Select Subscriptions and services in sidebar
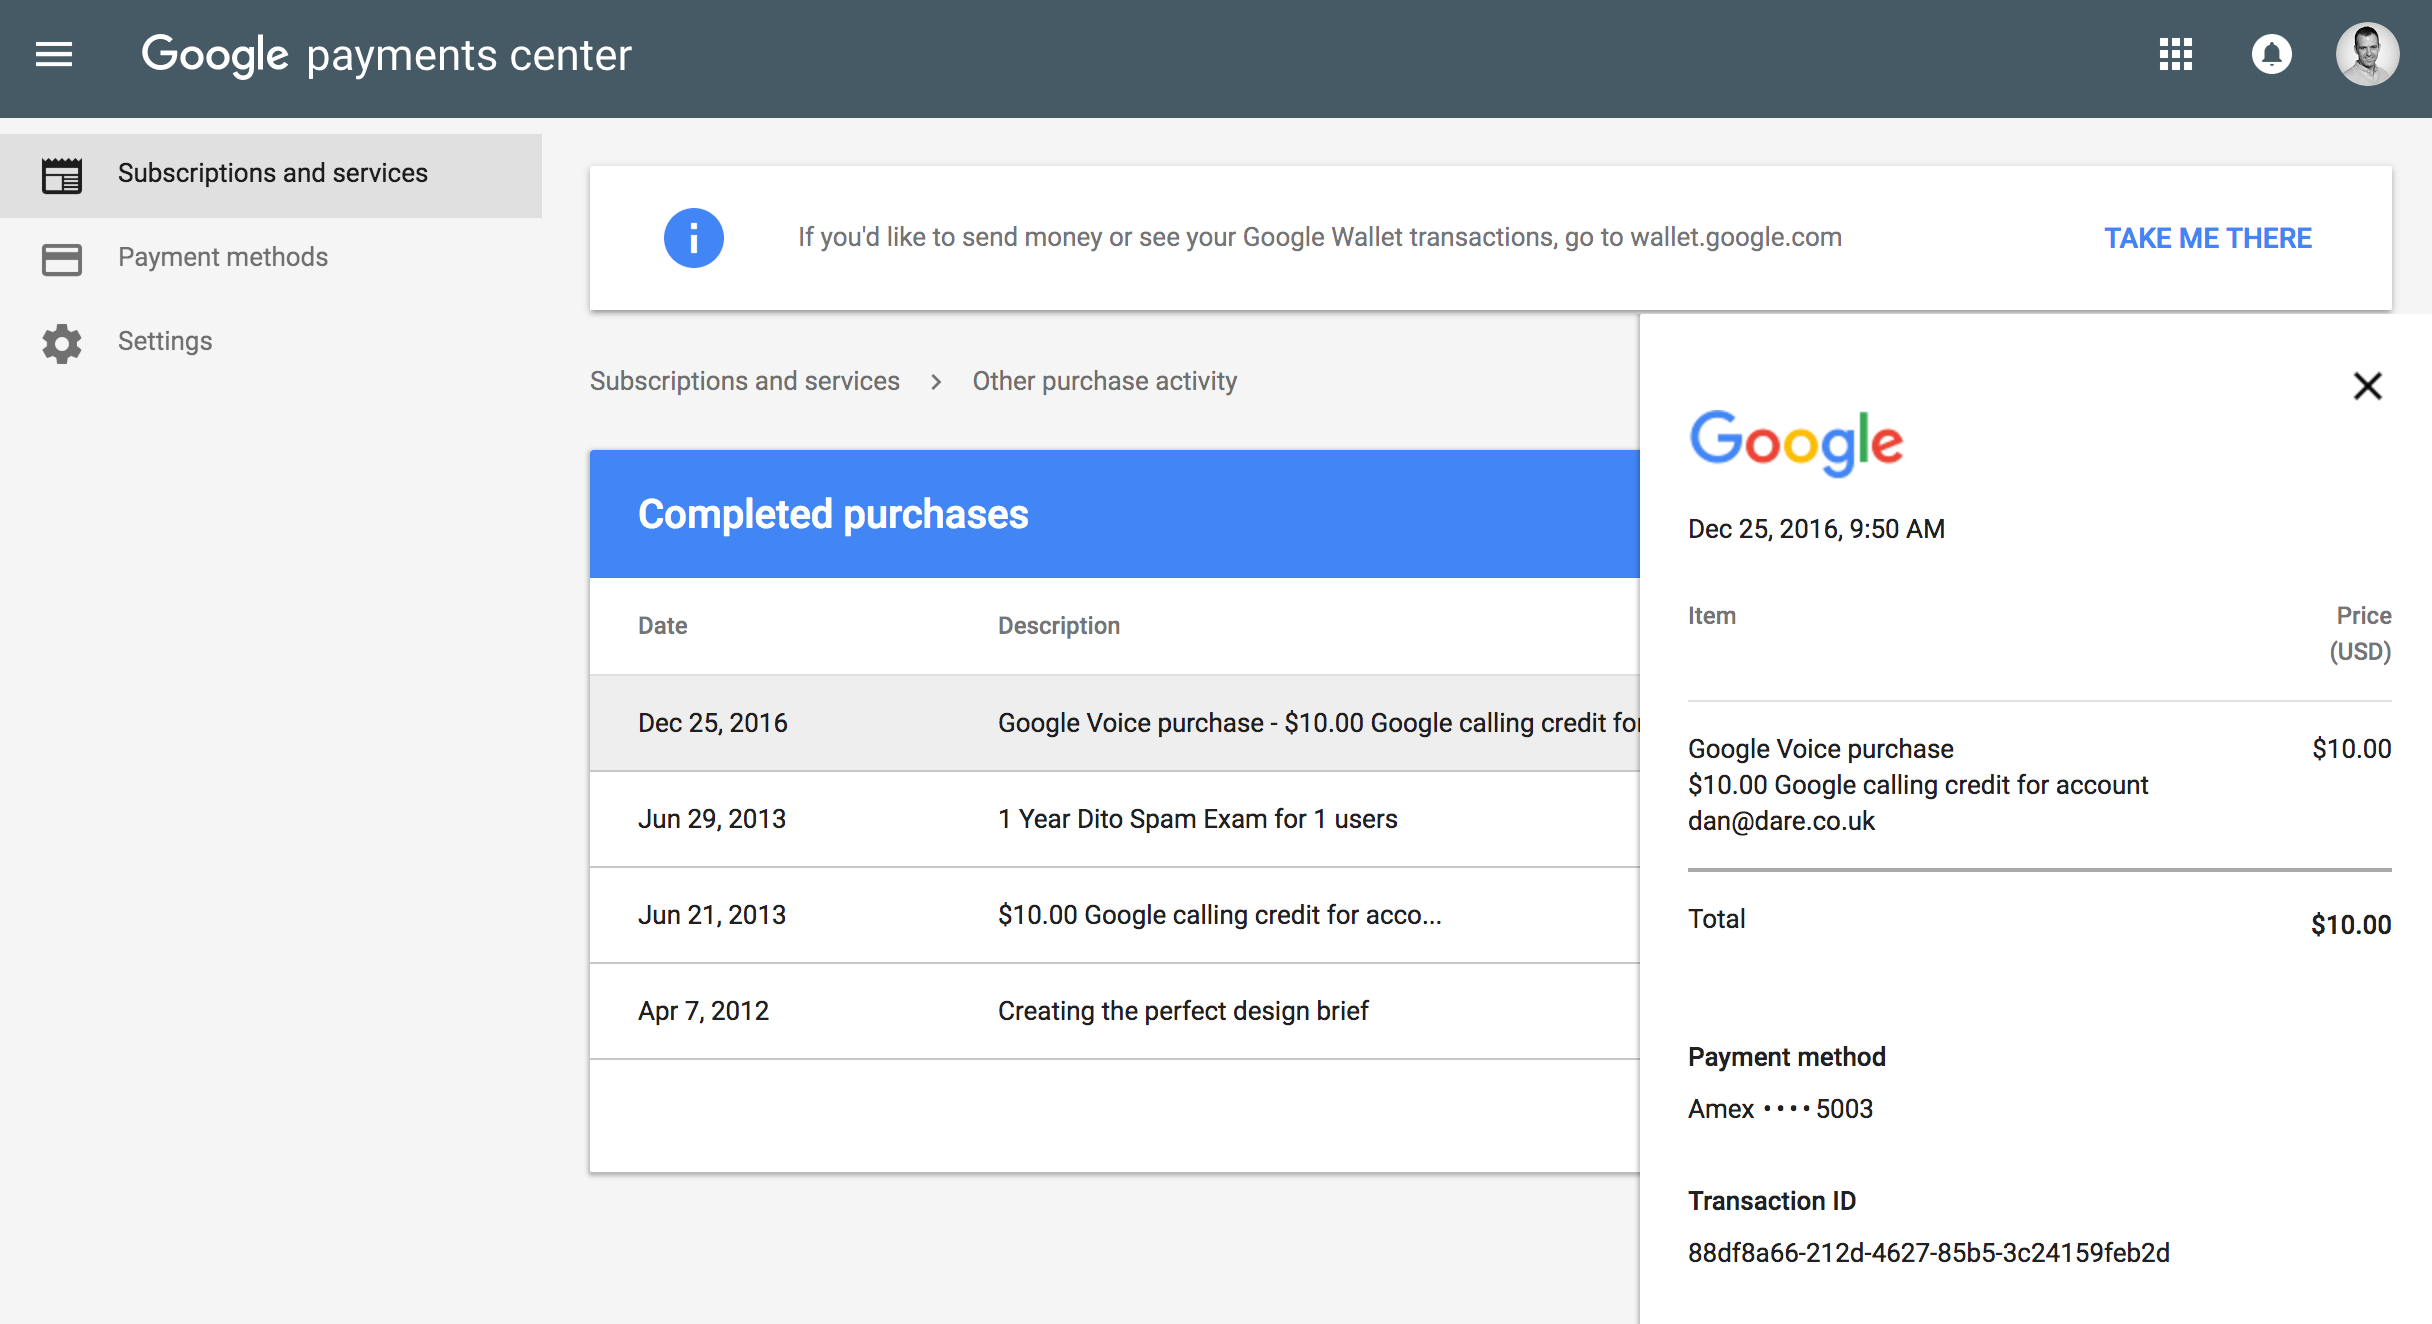This screenshot has width=2432, height=1324. pyautogui.click(x=271, y=175)
